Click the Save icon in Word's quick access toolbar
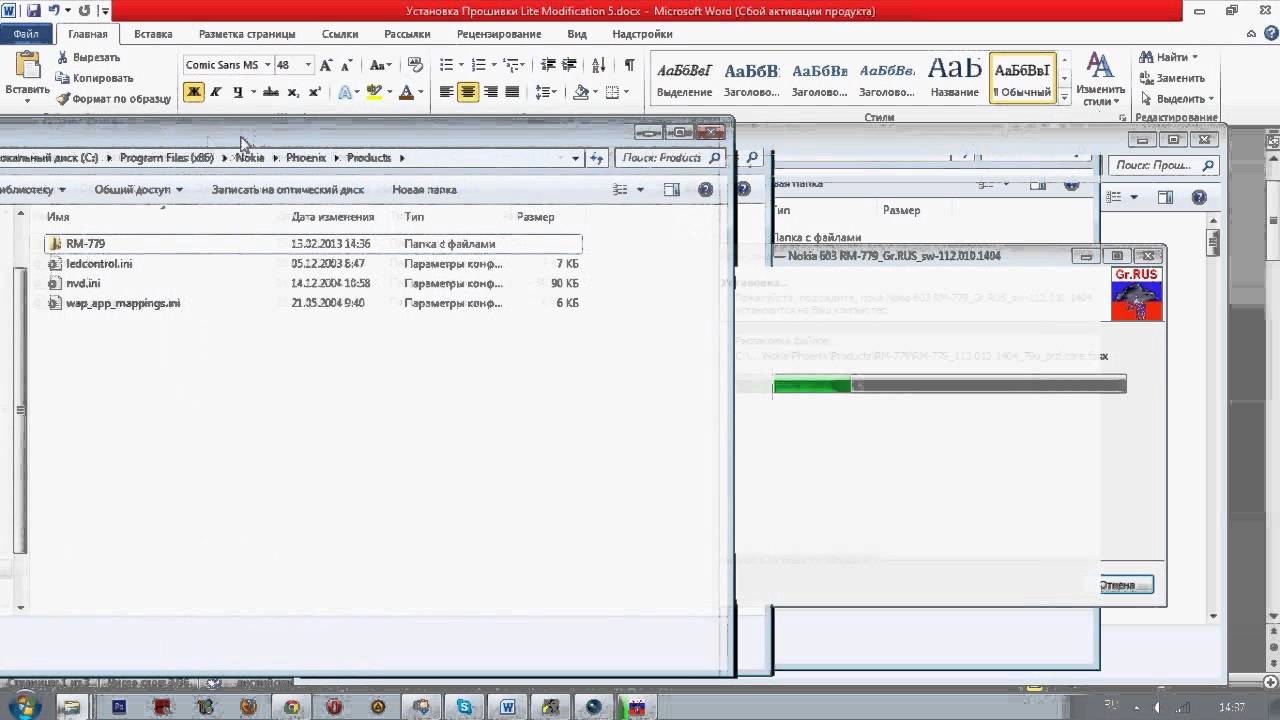The width and height of the screenshot is (1280, 720). pyautogui.click(x=33, y=11)
